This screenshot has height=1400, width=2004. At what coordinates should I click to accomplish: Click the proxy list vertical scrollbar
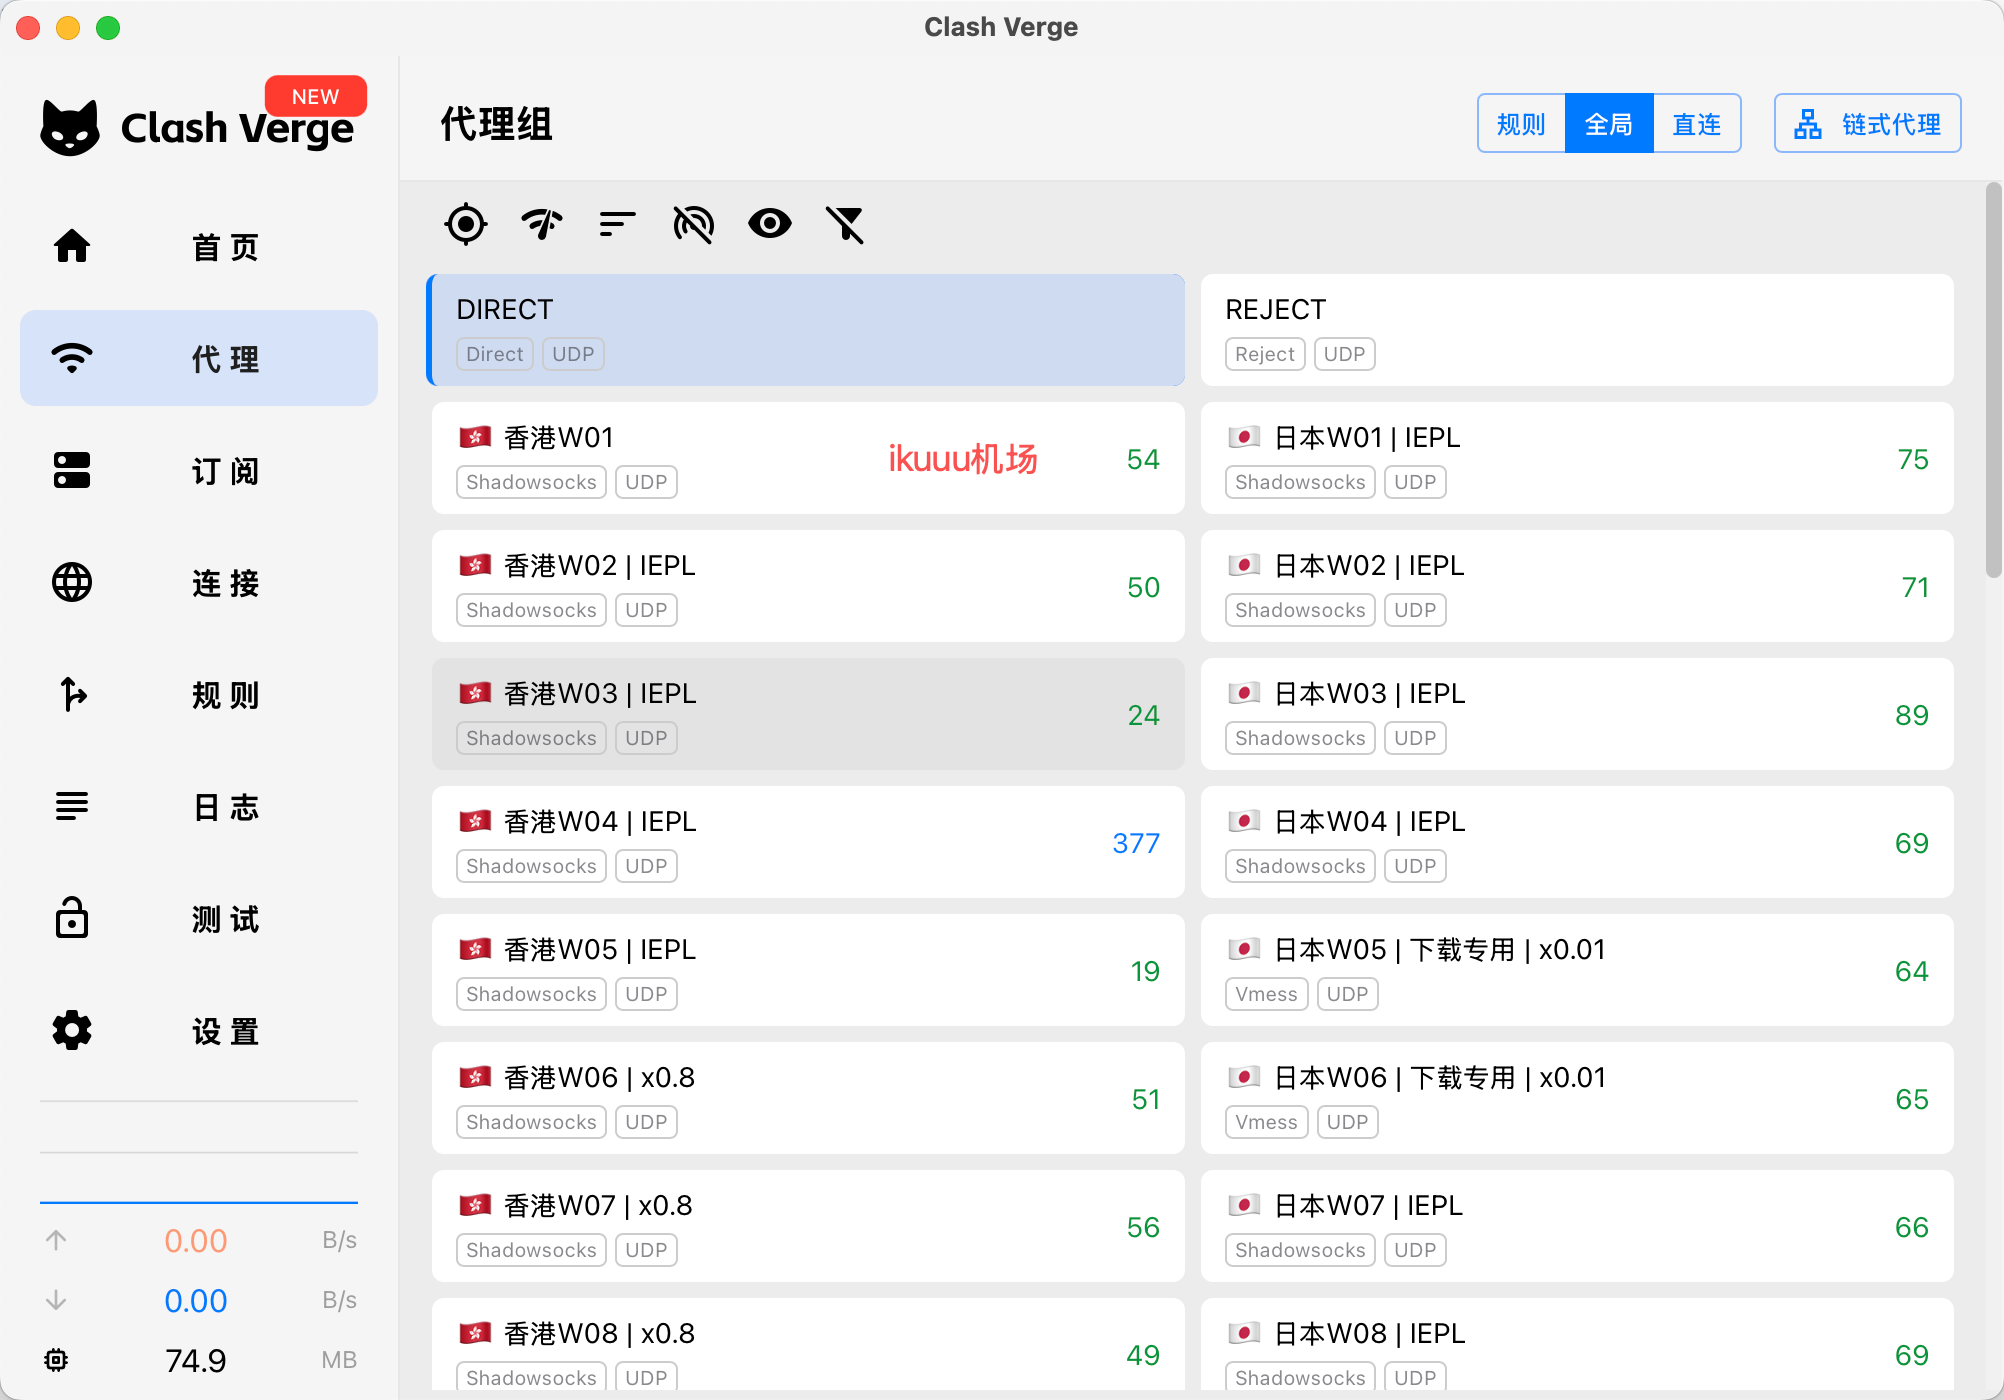tap(1992, 380)
